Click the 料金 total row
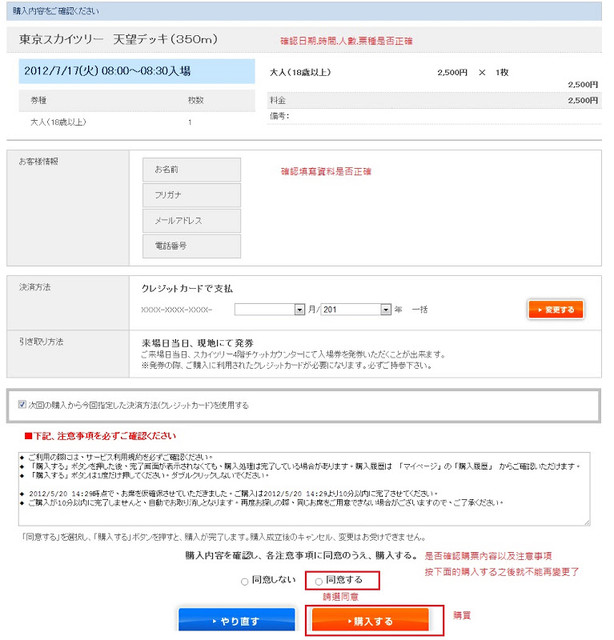This screenshot has width=614, height=640. point(434,100)
